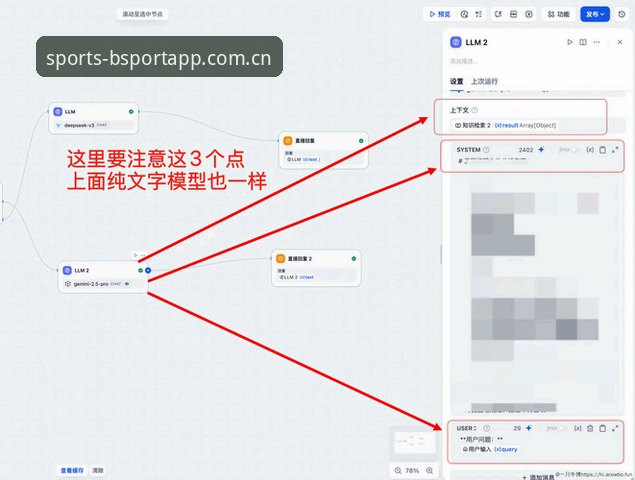Image resolution: width=635 pixels, height=480 pixels.
Task: Click the blue plus handle on LLM 2 node
Action: [x=148, y=270]
